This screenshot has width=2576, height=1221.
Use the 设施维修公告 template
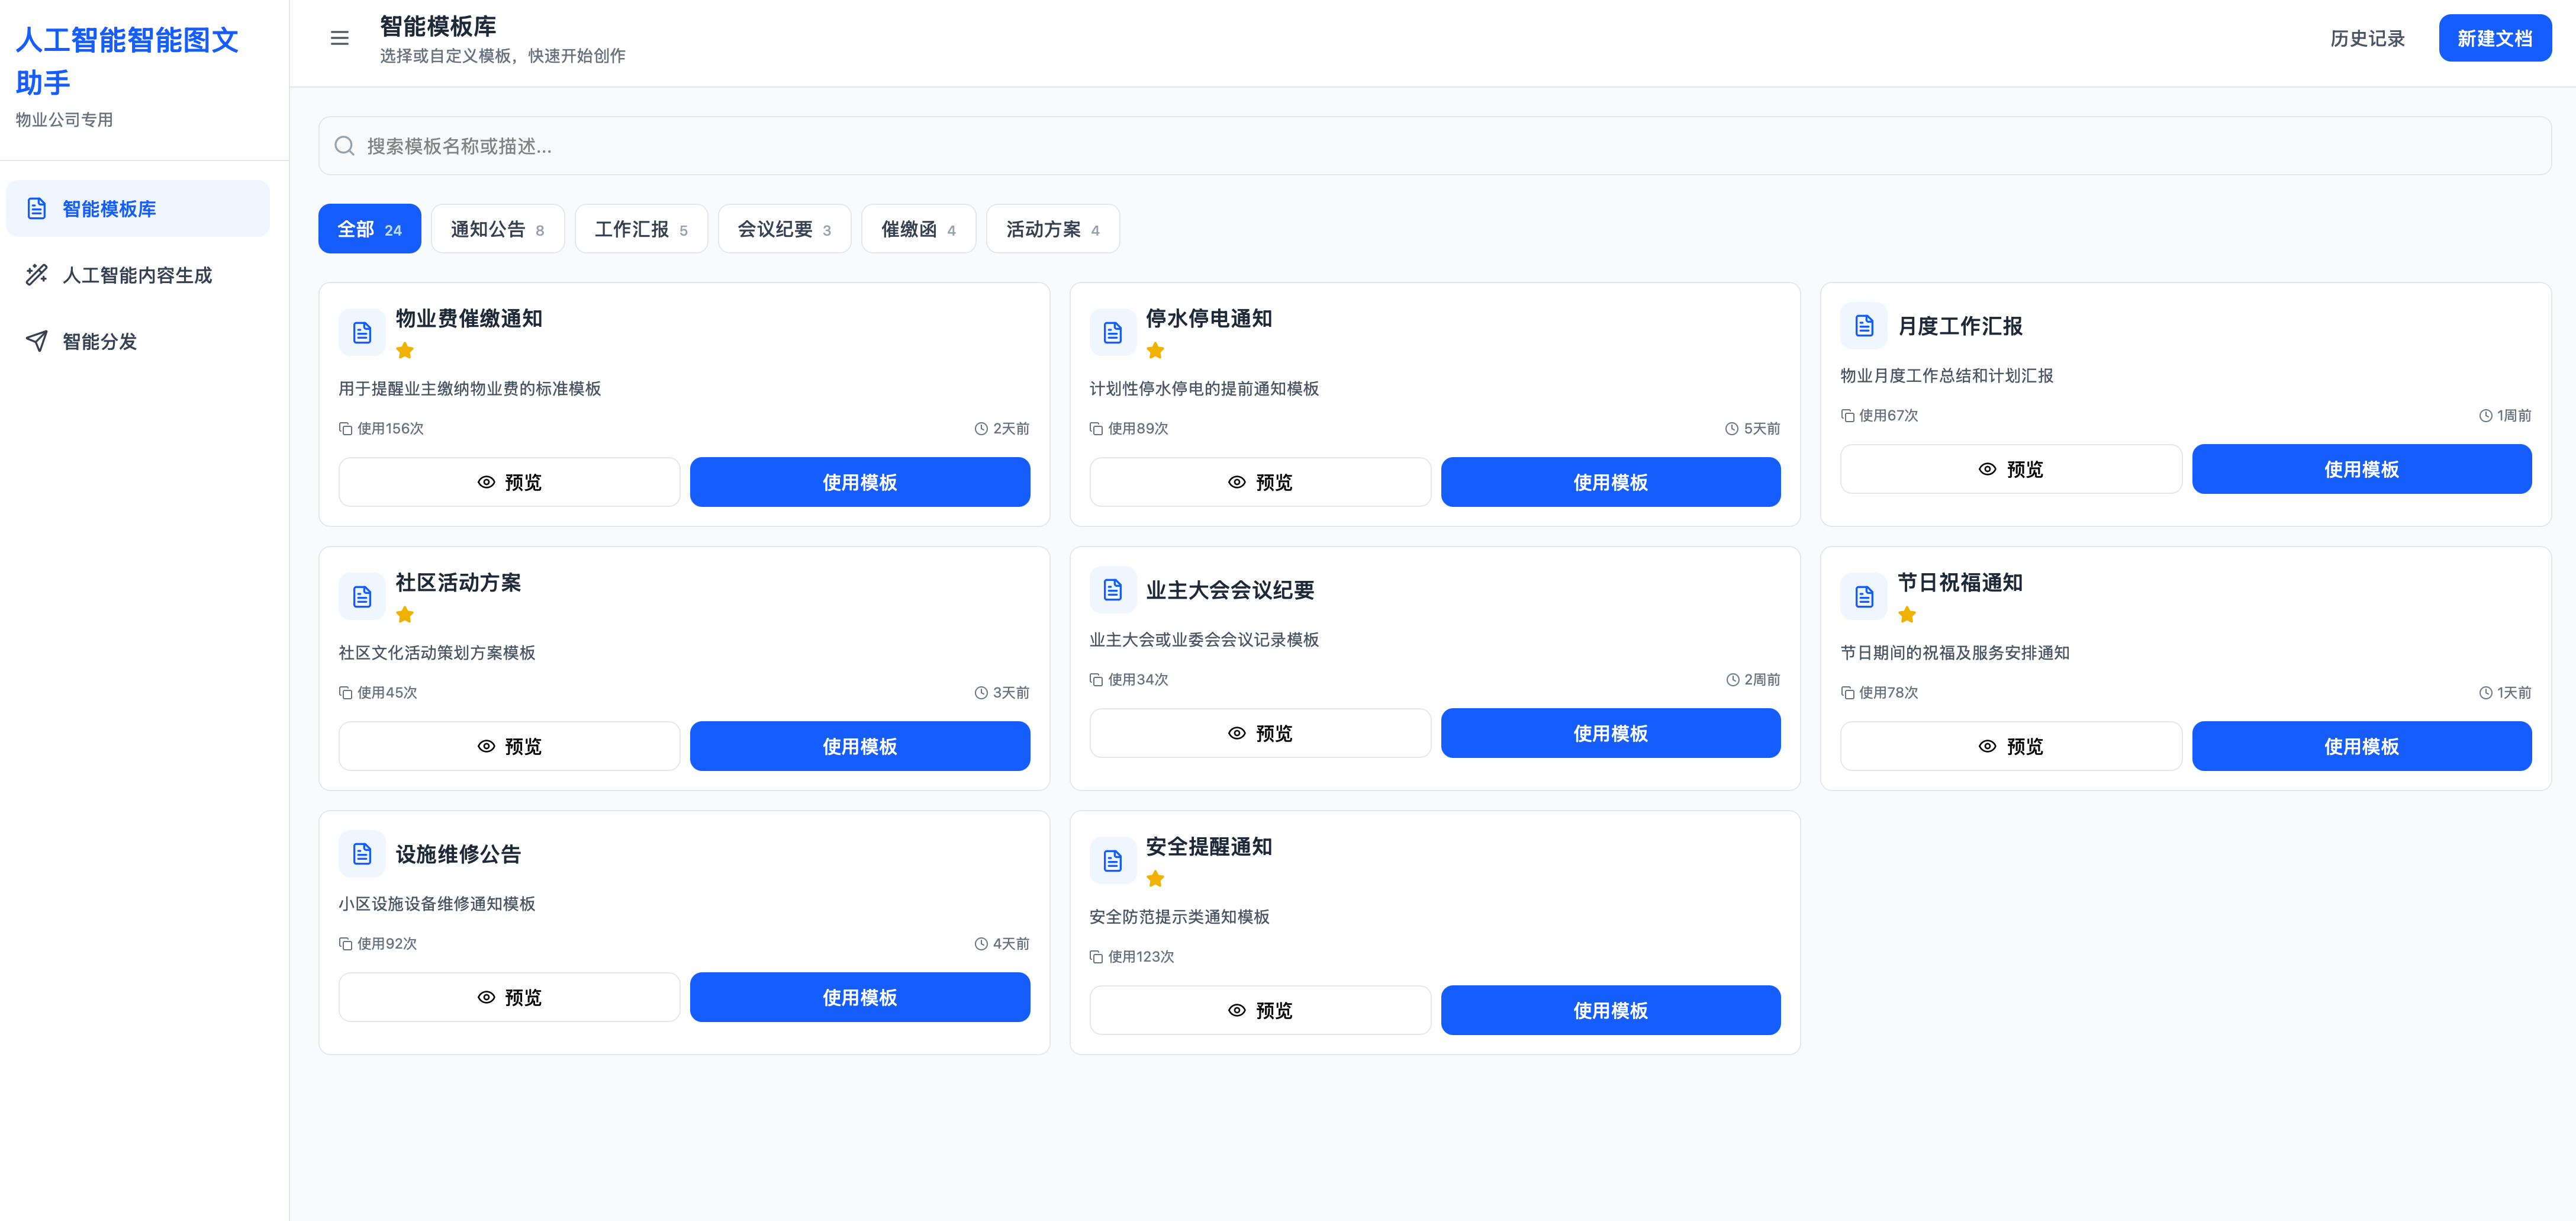point(860,997)
